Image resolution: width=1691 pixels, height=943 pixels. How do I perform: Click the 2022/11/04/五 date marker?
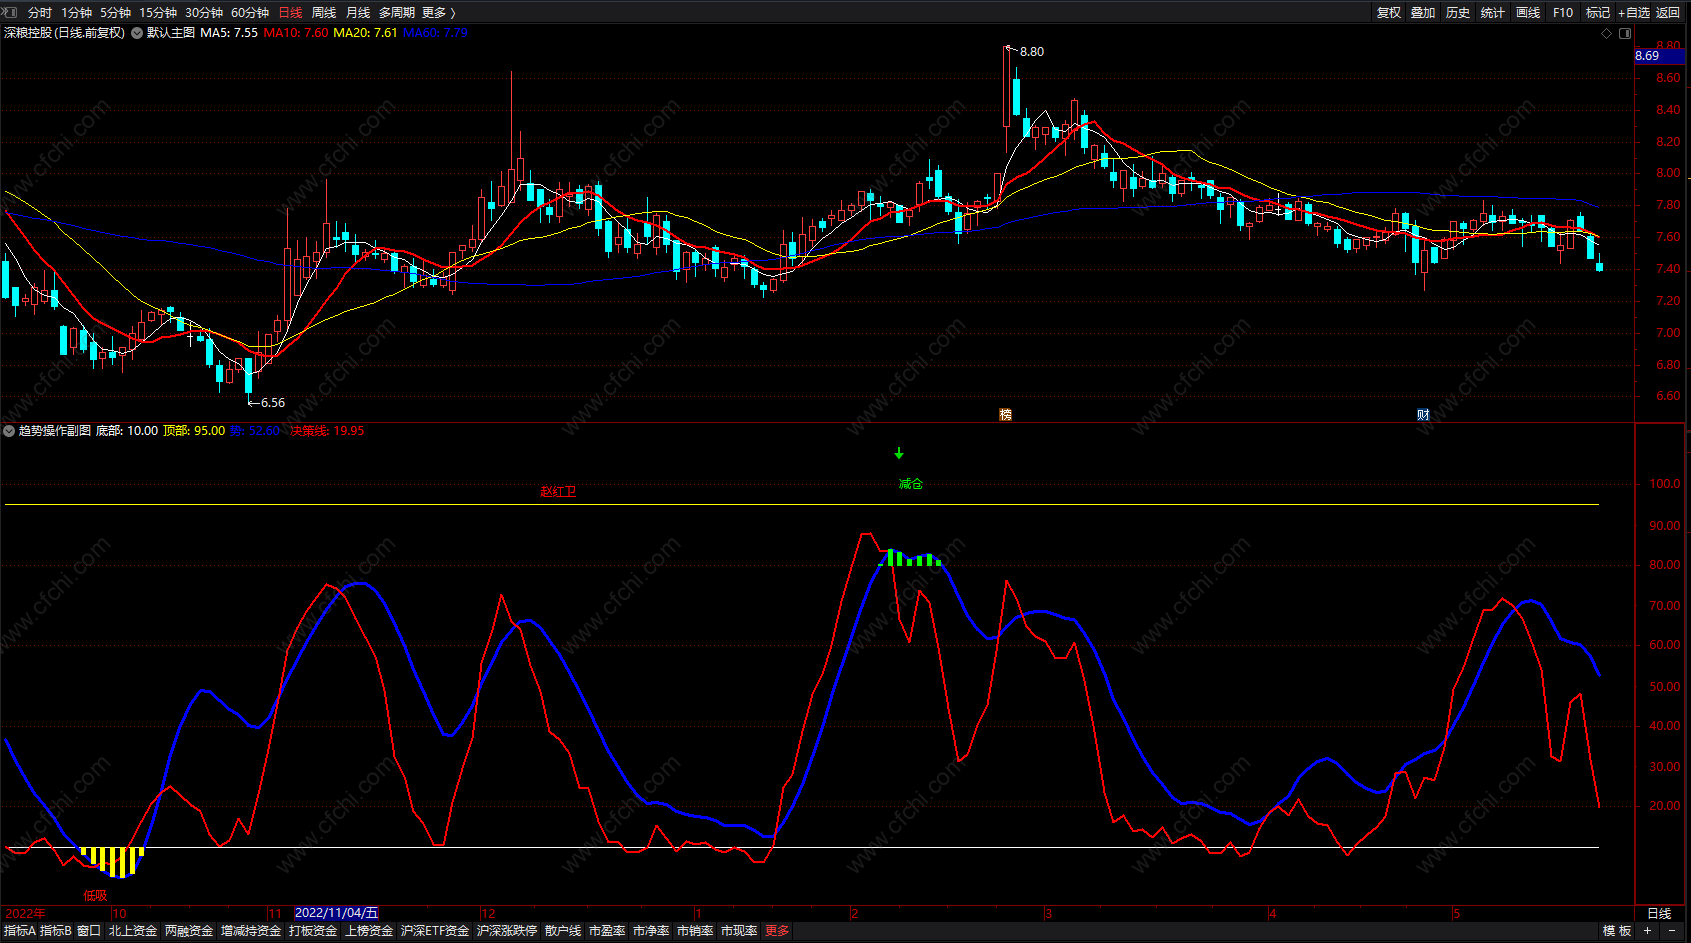point(337,913)
